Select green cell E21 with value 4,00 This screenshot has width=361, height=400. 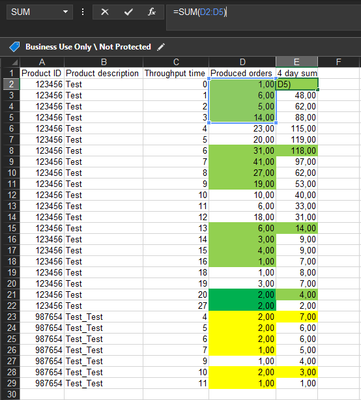tap(297, 295)
